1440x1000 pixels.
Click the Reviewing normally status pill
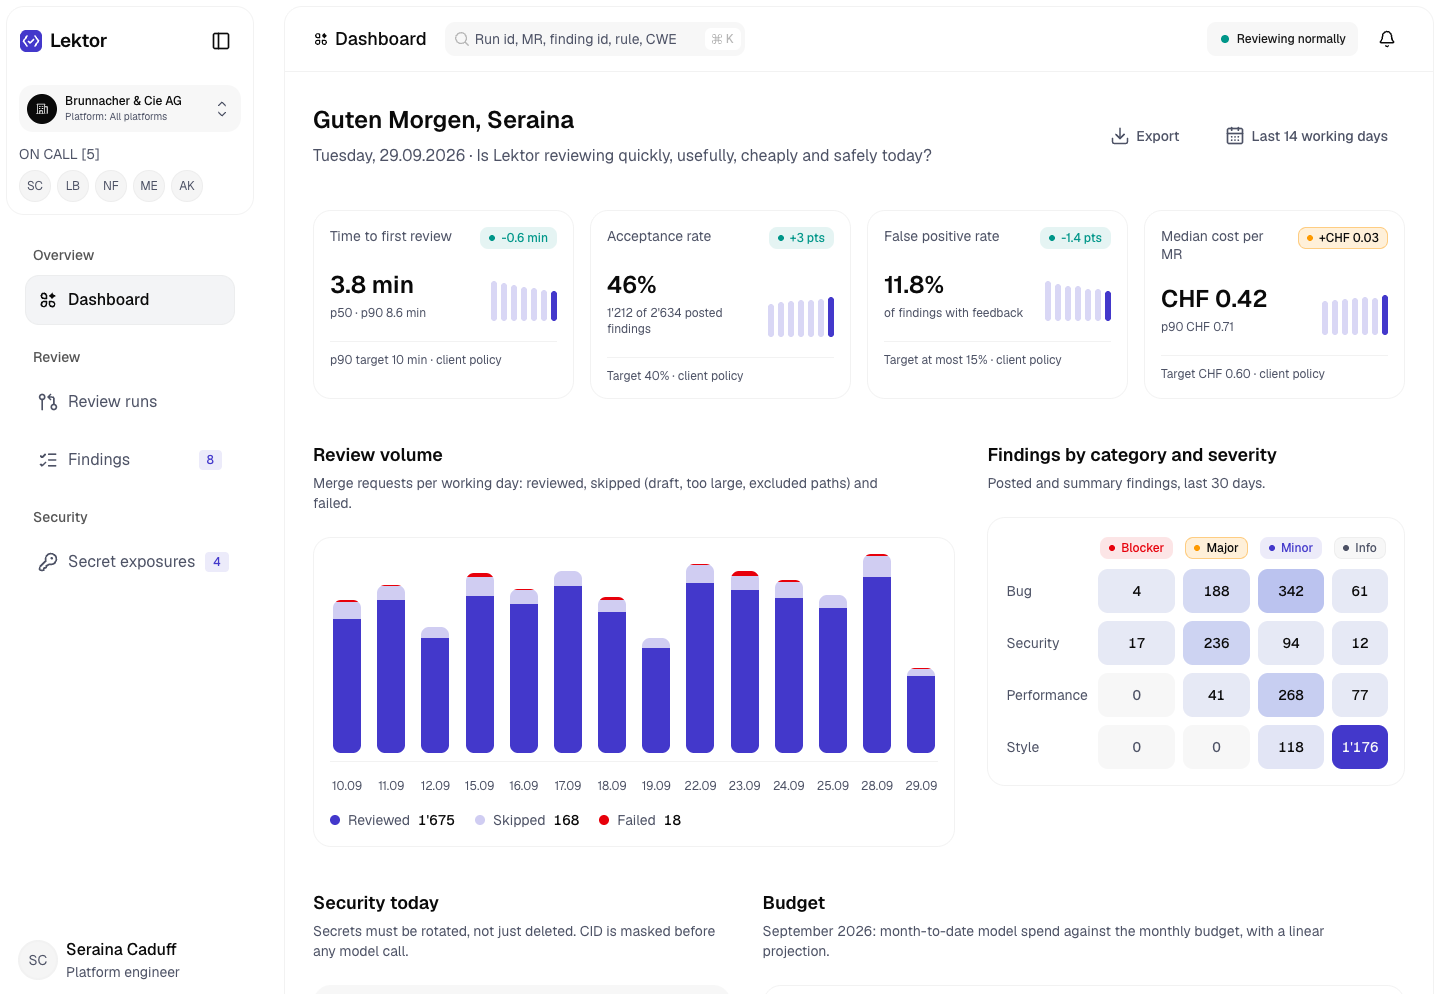(x=1283, y=39)
